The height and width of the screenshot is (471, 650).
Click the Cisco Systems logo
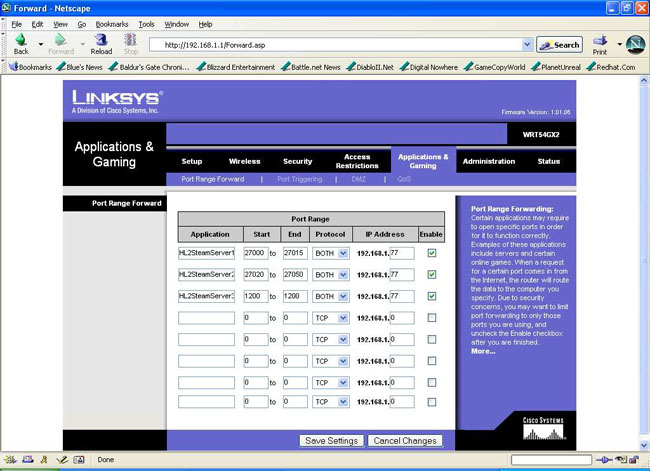coord(543,429)
